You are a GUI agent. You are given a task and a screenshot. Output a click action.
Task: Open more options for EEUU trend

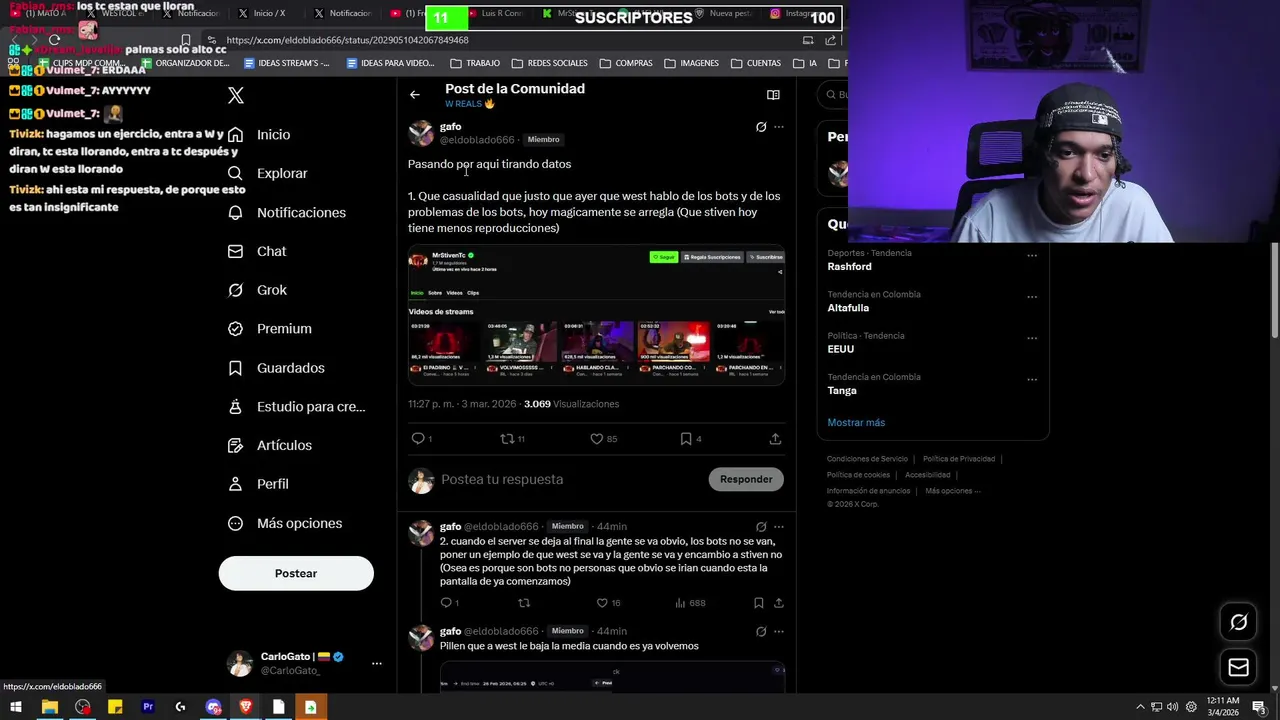pos(1032,338)
